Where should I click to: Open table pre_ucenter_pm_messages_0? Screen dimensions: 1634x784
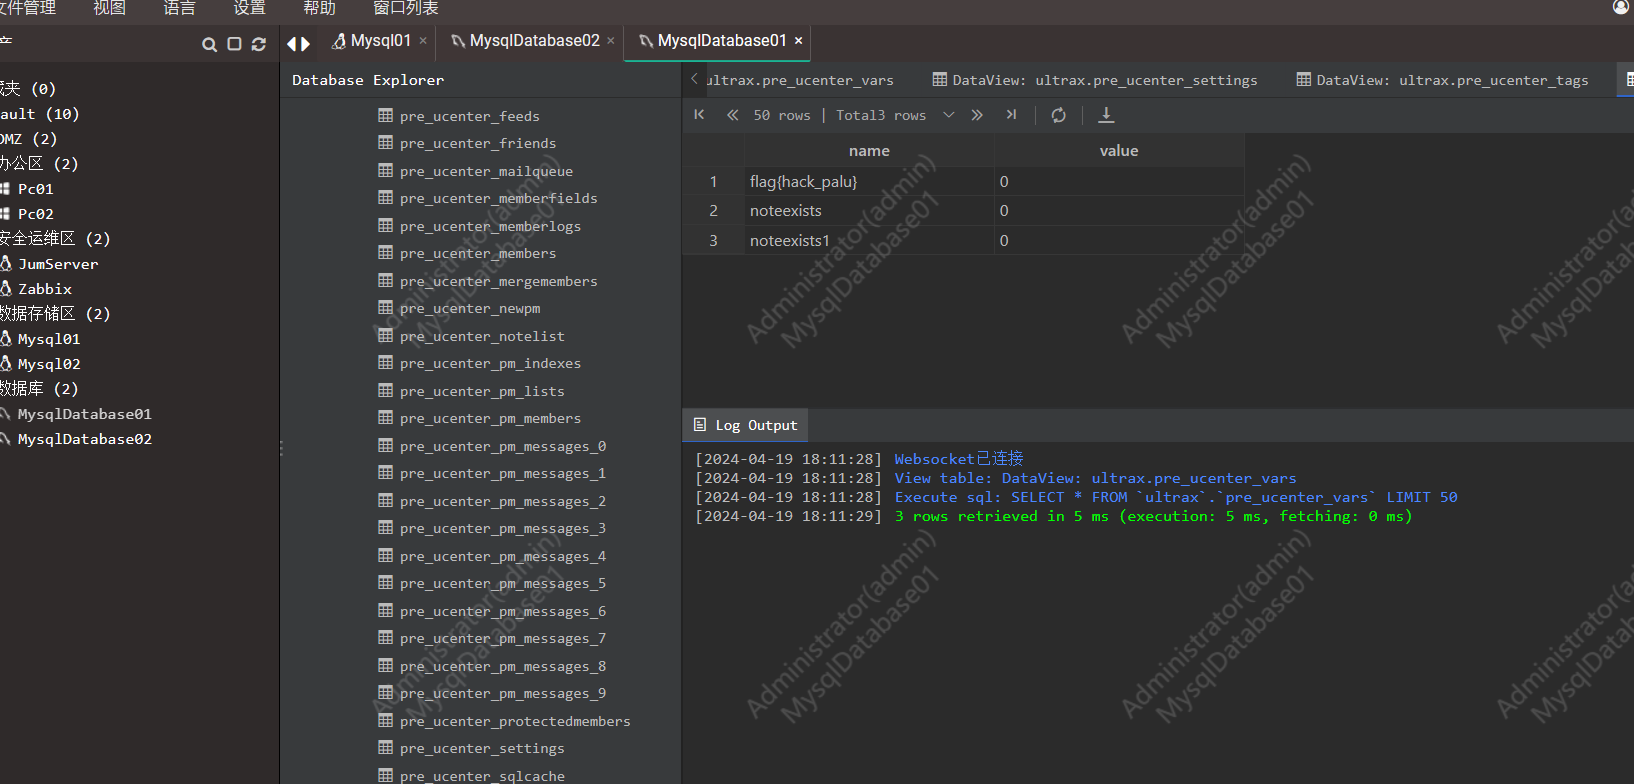click(503, 446)
